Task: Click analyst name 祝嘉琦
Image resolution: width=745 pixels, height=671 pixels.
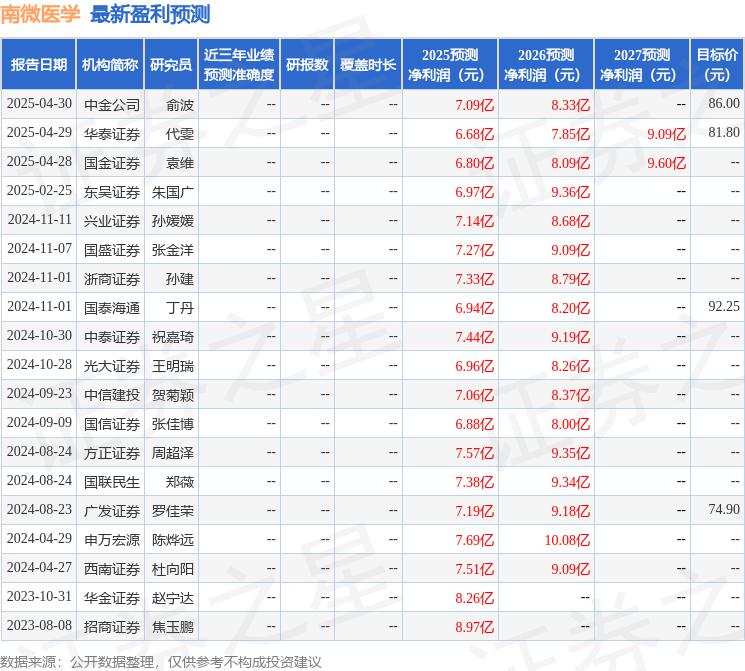Action: click(x=172, y=336)
